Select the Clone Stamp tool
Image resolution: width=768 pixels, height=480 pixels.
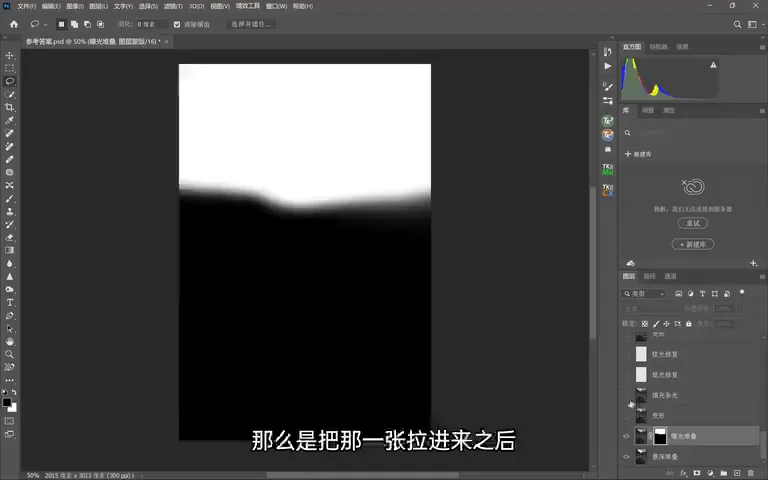[x=9, y=212]
